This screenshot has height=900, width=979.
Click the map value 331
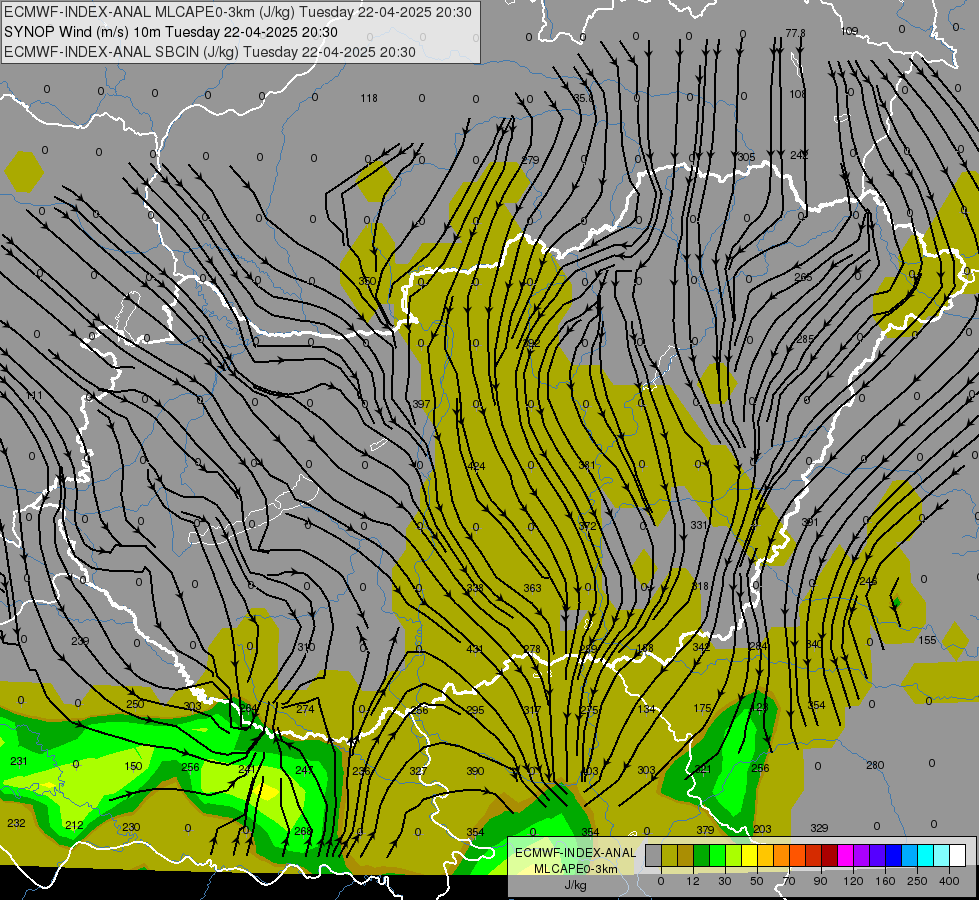click(699, 525)
